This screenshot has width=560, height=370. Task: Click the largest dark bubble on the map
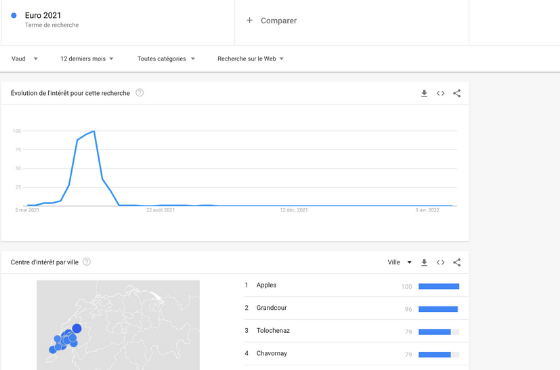pos(77,329)
